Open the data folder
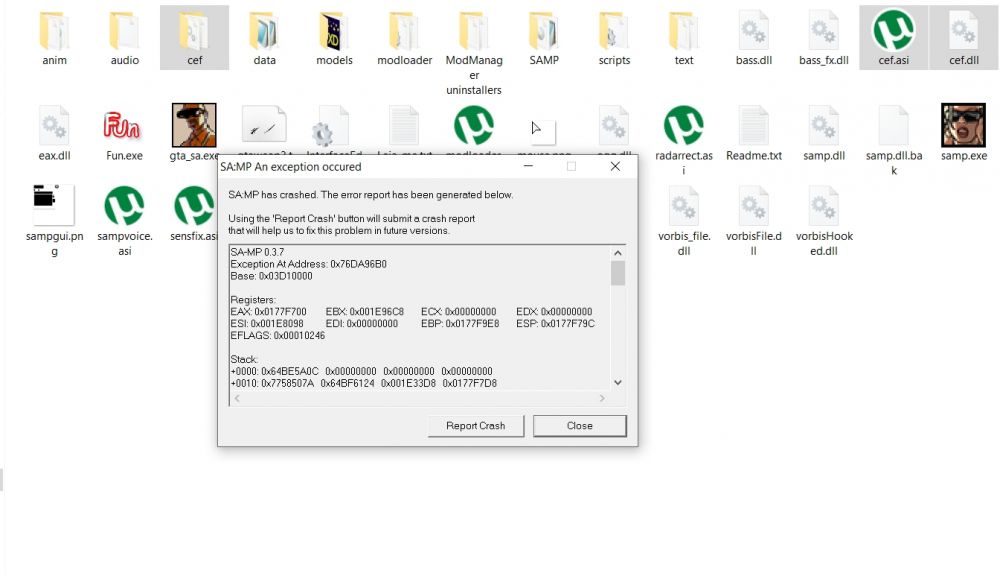1000x576 pixels. click(264, 37)
